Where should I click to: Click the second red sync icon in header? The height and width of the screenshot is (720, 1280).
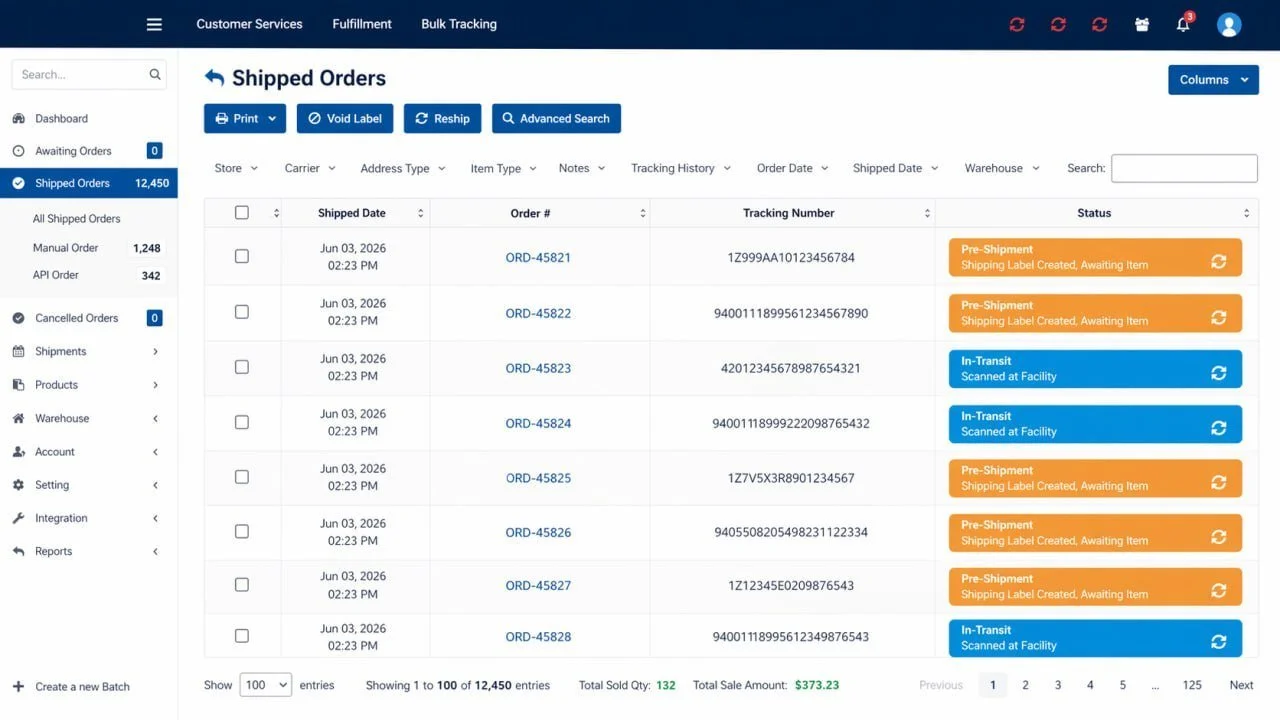point(1058,24)
